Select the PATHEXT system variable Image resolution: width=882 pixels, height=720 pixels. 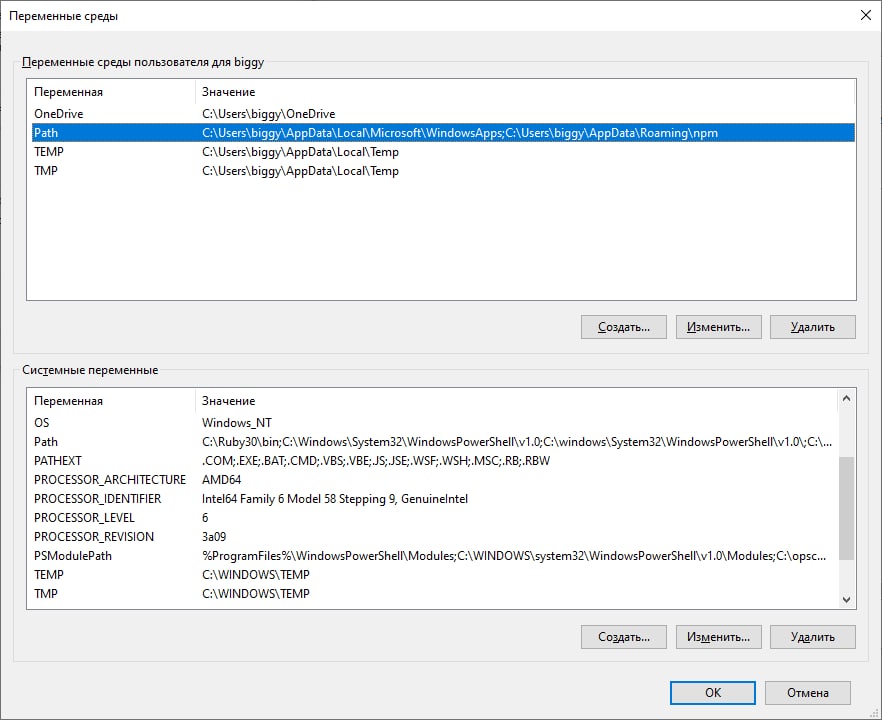pos(433,461)
